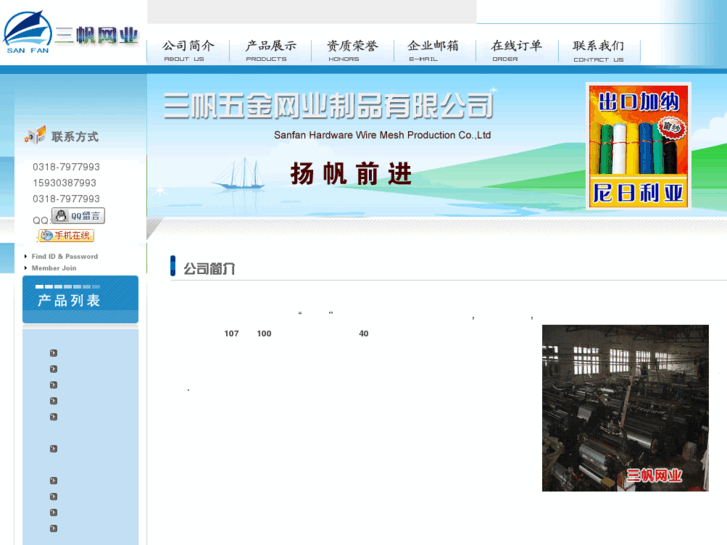
Task: Click the sailing ship graphic in the banner
Action: pyautogui.click(x=238, y=174)
